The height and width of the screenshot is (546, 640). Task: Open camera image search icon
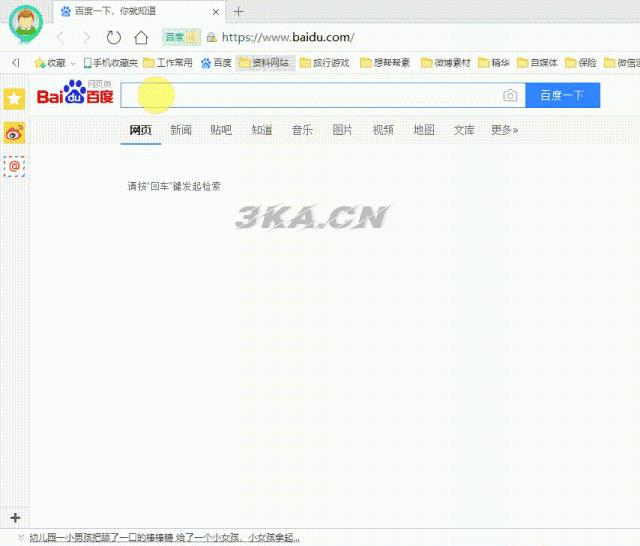coord(510,95)
